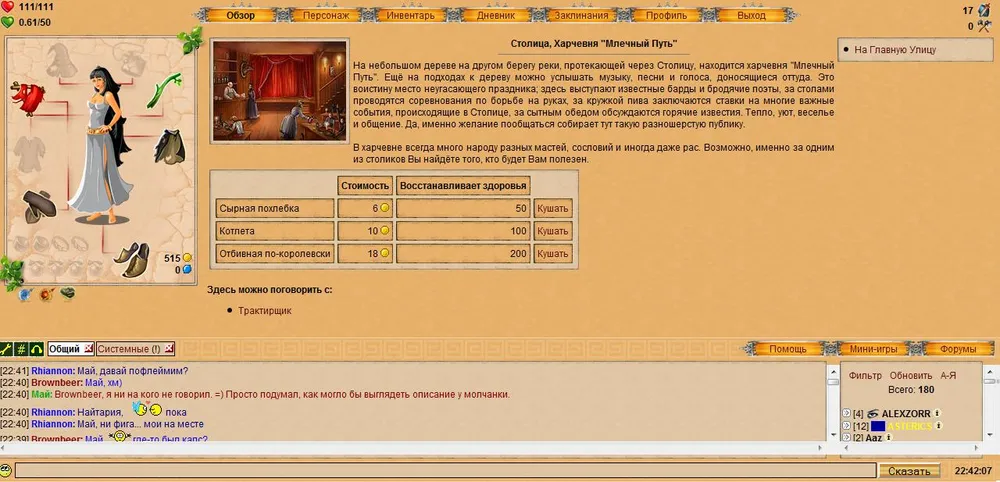Click the chat message input field
This screenshot has height=482, width=1000.
click(445, 471)
